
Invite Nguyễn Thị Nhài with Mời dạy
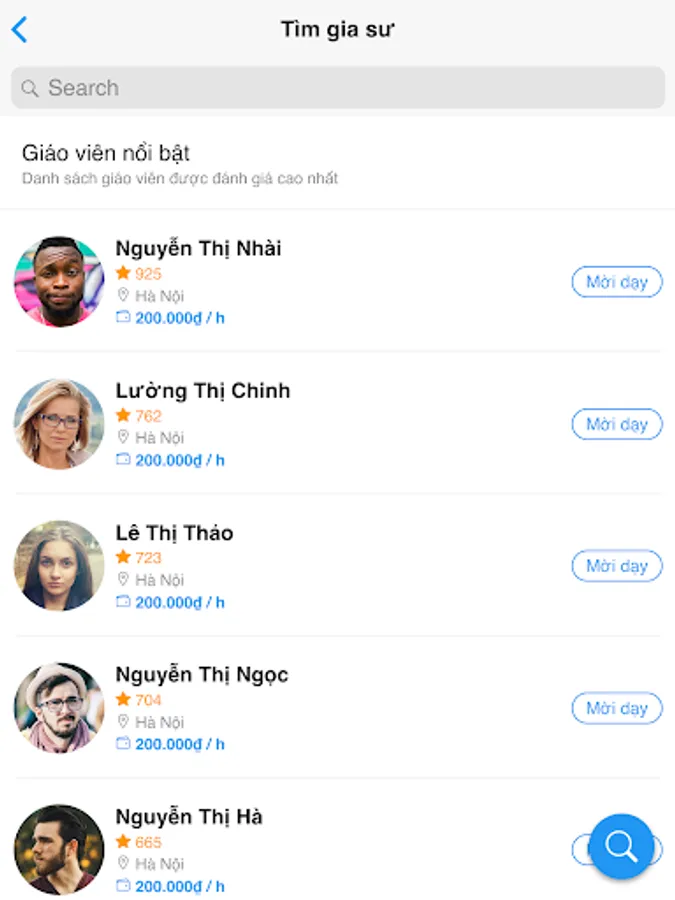(617, 282)
